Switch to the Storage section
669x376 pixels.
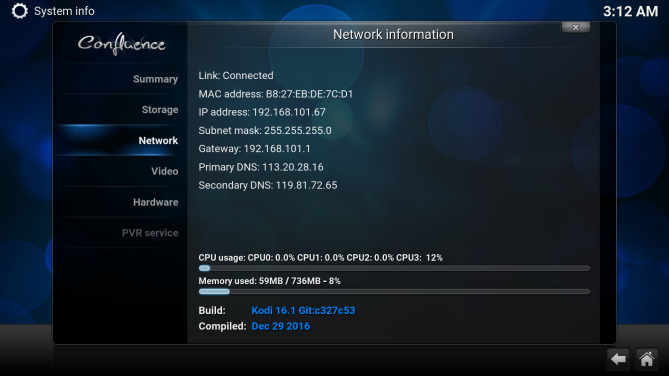click(x=160, y=110)
